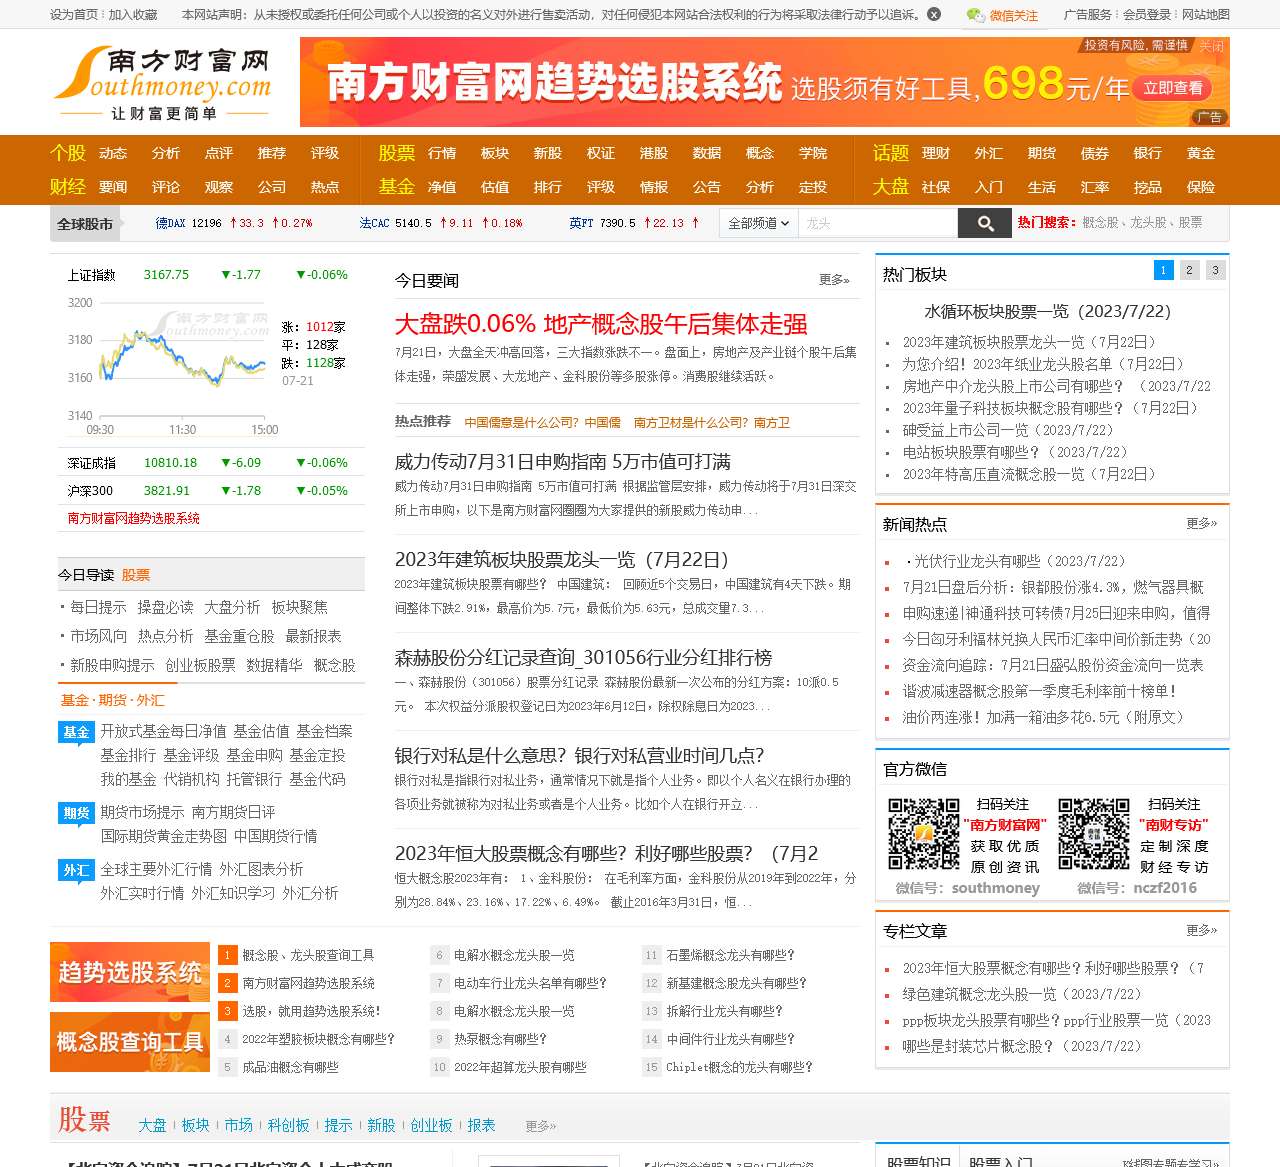The width and height of the screenshot is (1280, 1167).
Task: Open headline 大盘跌0.06% 地产概念股午后集体走强
Action: coord(601,324)
